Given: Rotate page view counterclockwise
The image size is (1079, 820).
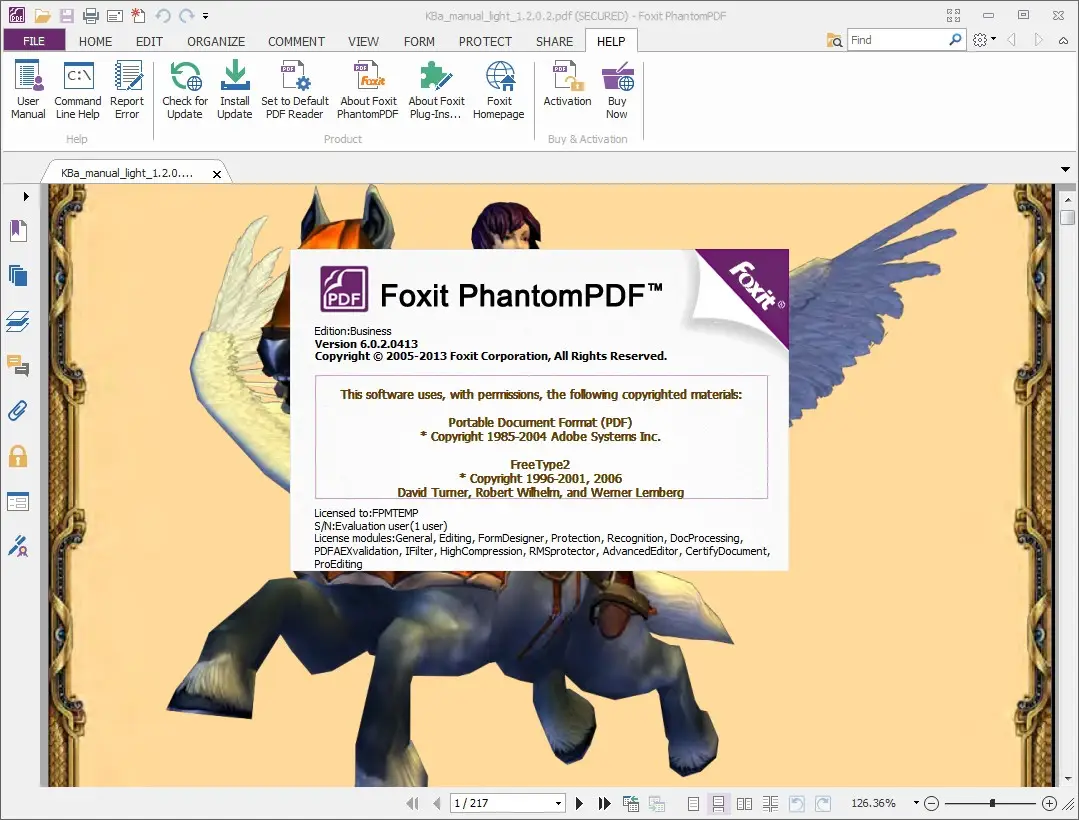Looking at the screenshot, I should point(797,803).
